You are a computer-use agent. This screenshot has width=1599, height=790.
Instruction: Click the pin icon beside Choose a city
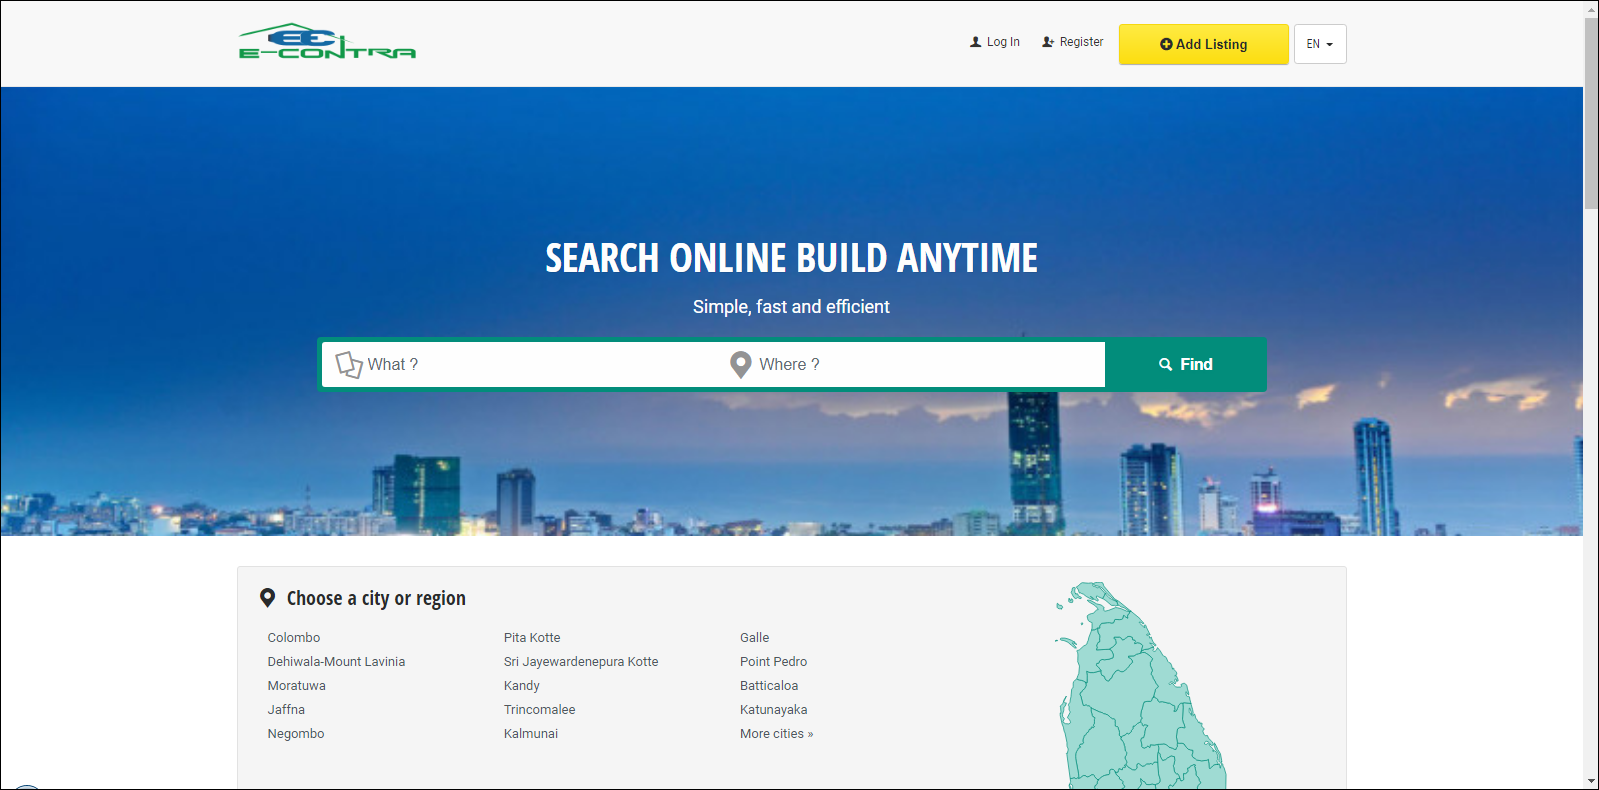pos(267,598)
